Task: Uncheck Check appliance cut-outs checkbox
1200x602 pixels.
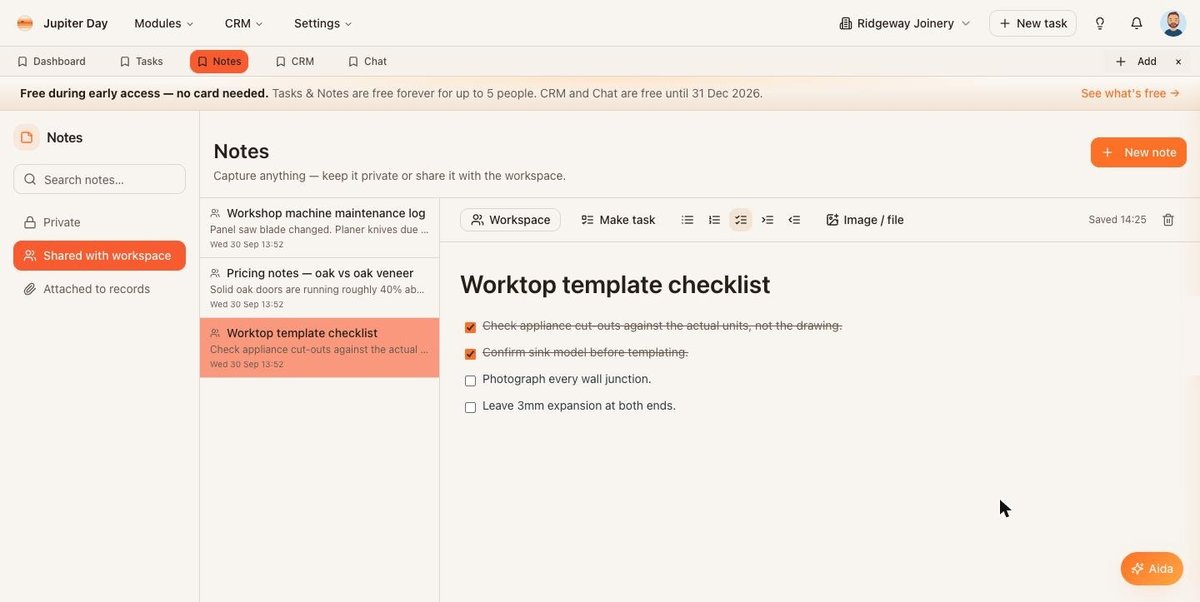Action: point(470,327)
